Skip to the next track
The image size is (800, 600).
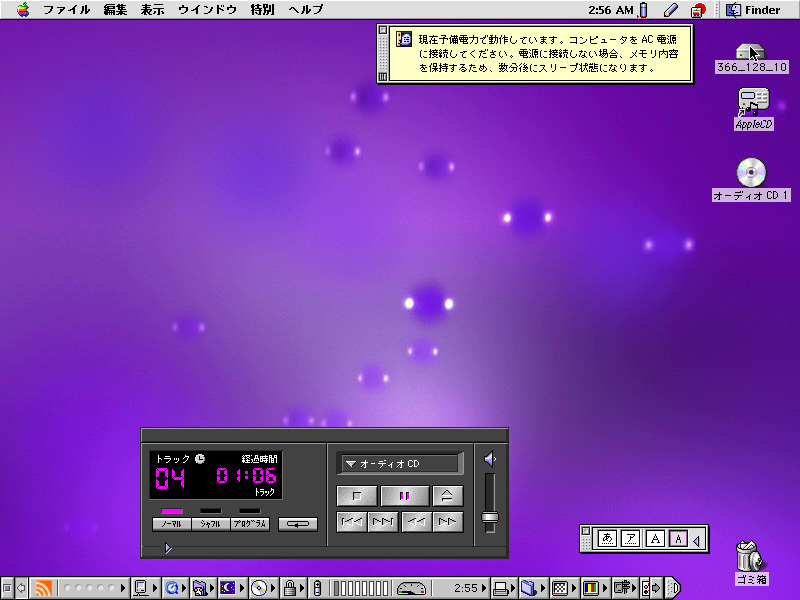[382, 522]
